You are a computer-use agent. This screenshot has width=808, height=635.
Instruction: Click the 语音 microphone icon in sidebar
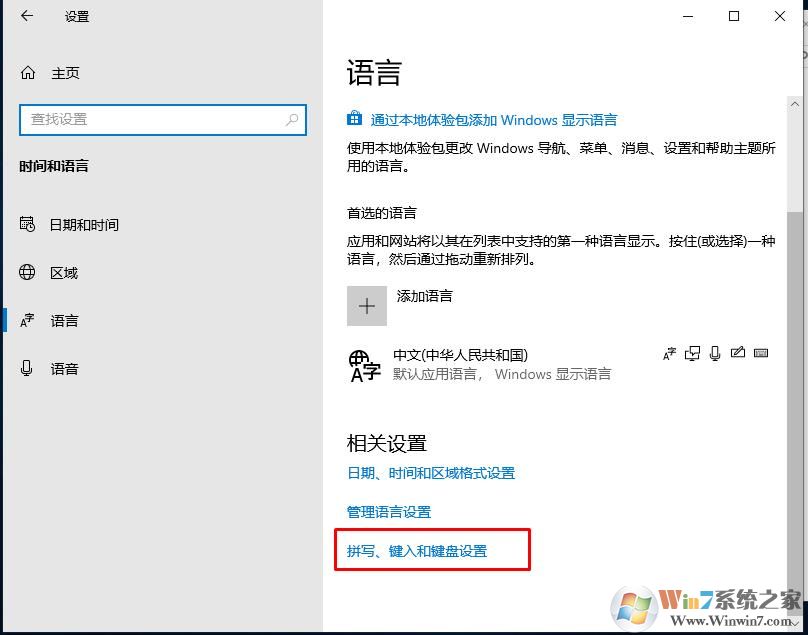click(27, 368)
